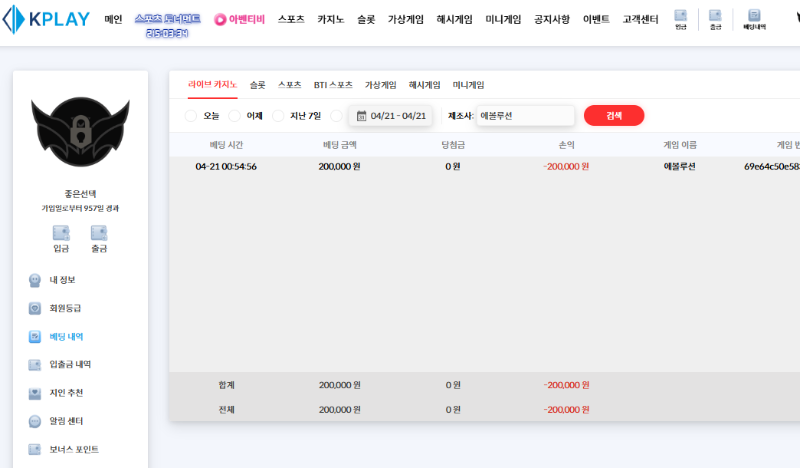Screen dimensions: 800x468
Task: Open 카지노 in the top navigation
Action: point(331,19)
